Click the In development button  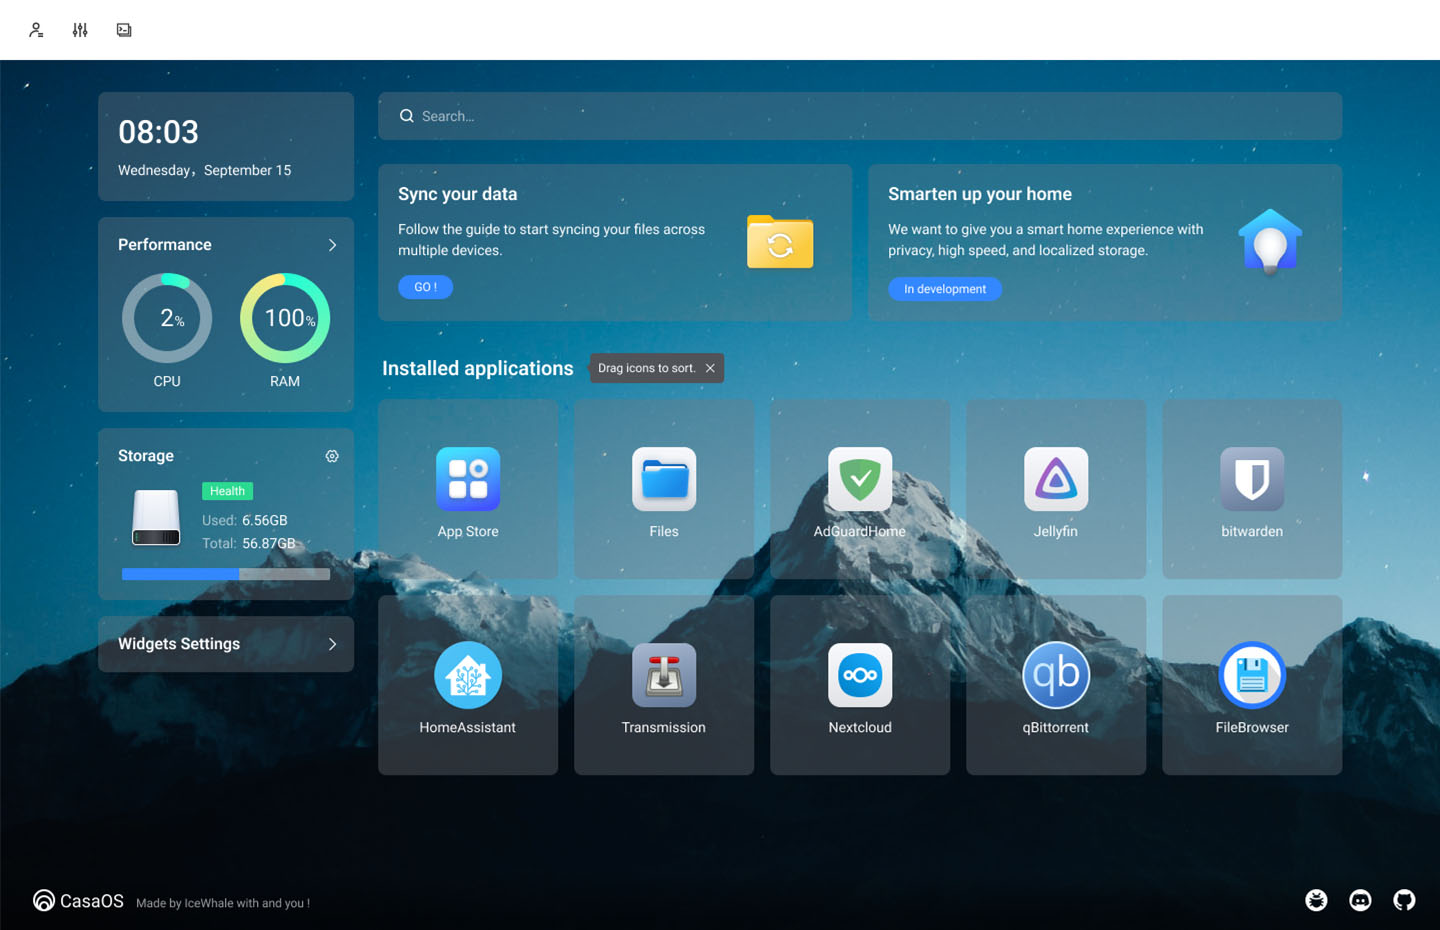(x=944, y=289)
